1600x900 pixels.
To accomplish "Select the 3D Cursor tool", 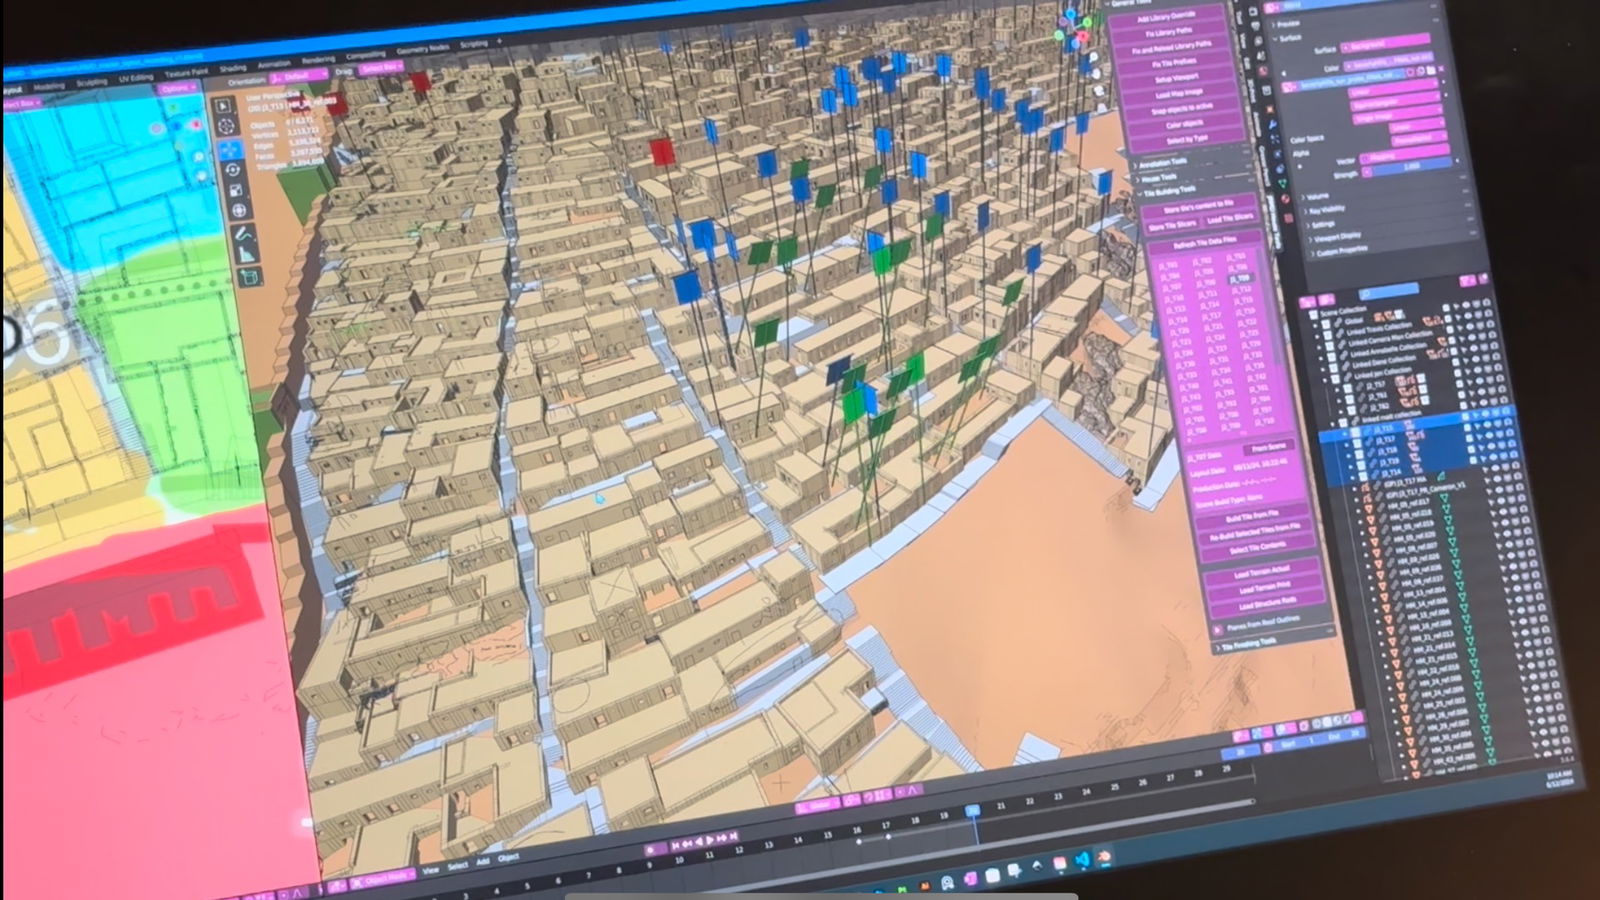I will pos(226,127).
